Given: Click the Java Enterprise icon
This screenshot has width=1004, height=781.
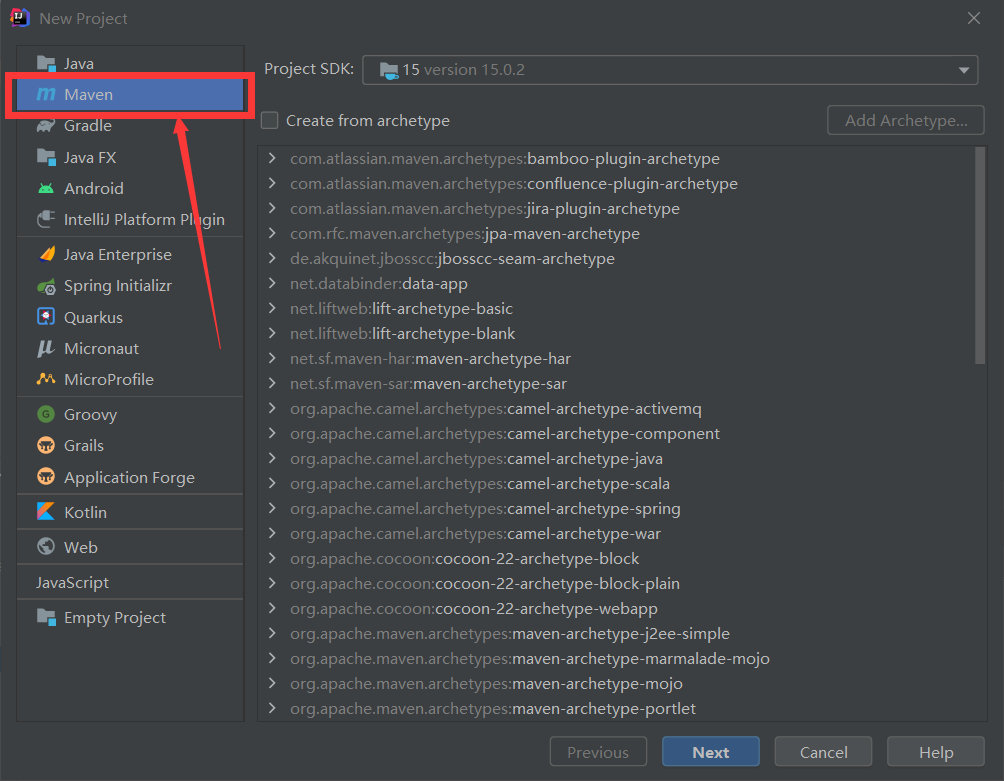Looking at the screenshot, I should (x=46, y=254).
